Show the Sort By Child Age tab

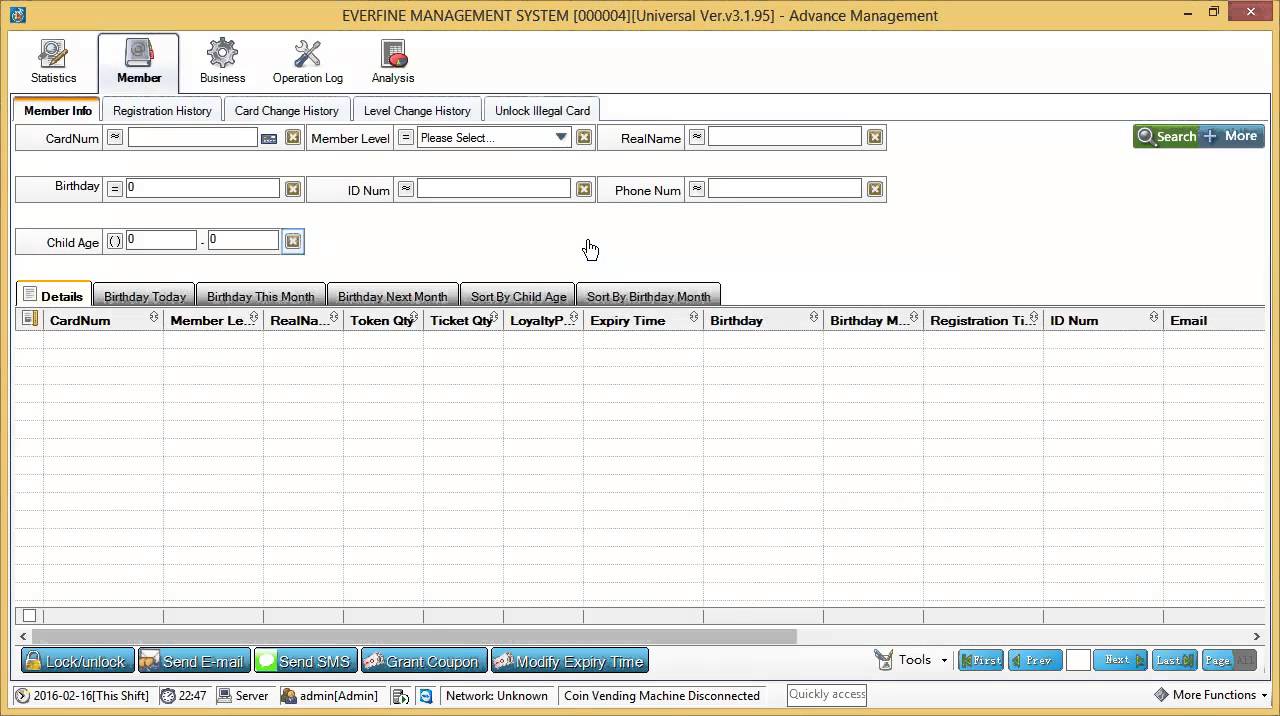pyautogui.click(x=518, y=296)
